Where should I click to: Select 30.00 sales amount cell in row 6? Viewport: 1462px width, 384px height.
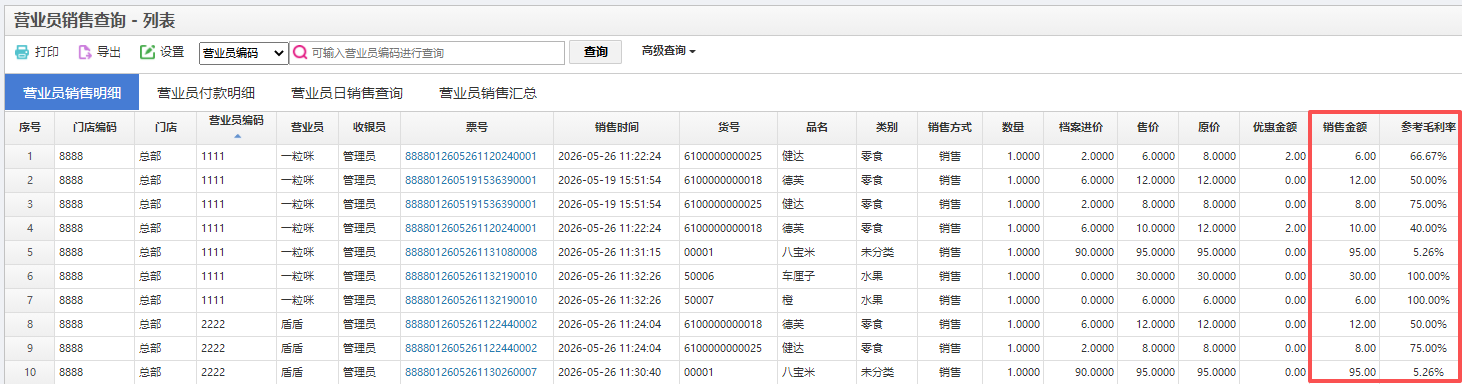(x=1345, y=277)
